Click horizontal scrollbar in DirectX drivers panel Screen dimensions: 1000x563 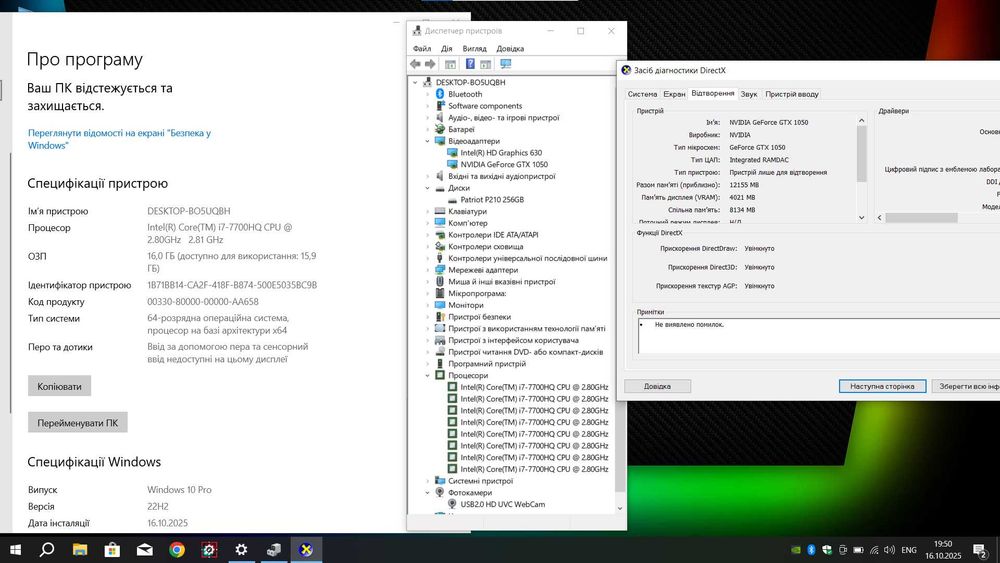921,218
